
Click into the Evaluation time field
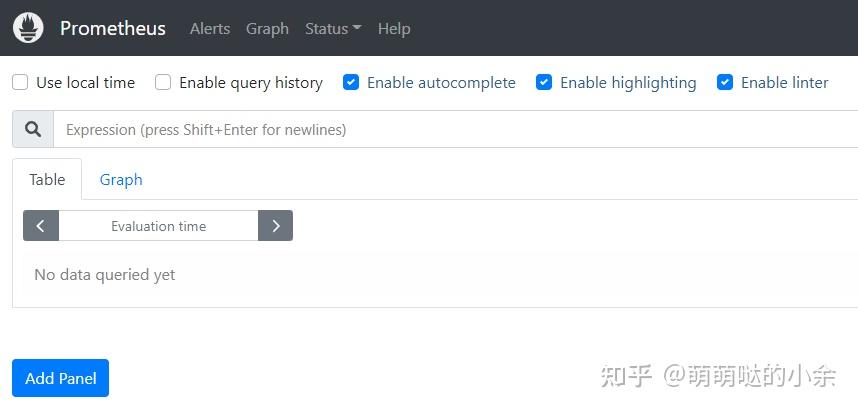tap(158, 226)
